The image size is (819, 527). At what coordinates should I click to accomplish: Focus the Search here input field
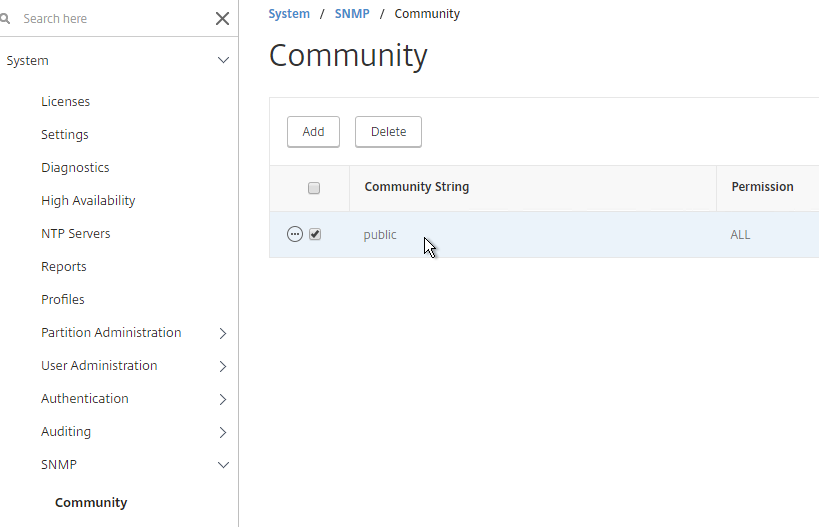(x=115, y=19)
